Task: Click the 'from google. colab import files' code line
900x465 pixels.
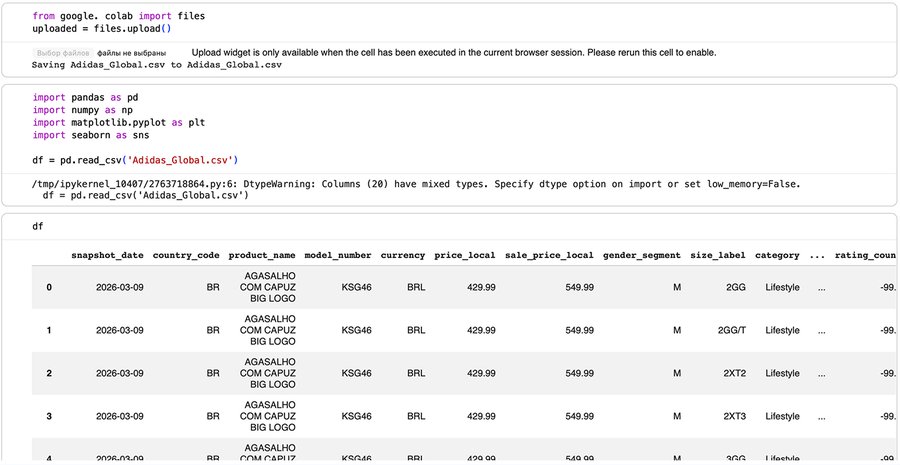Action: pyautogui.click(x=119, y=16)
